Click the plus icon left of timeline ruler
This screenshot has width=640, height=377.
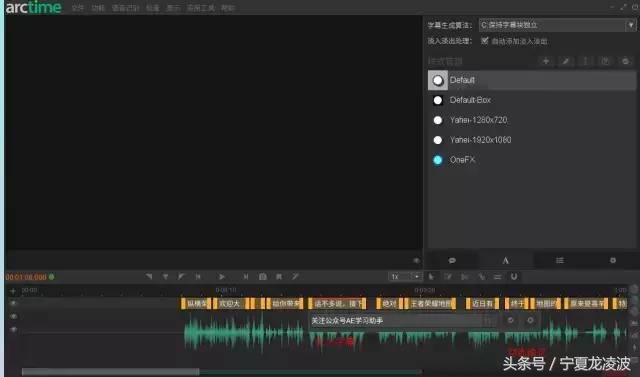point(13,291)
